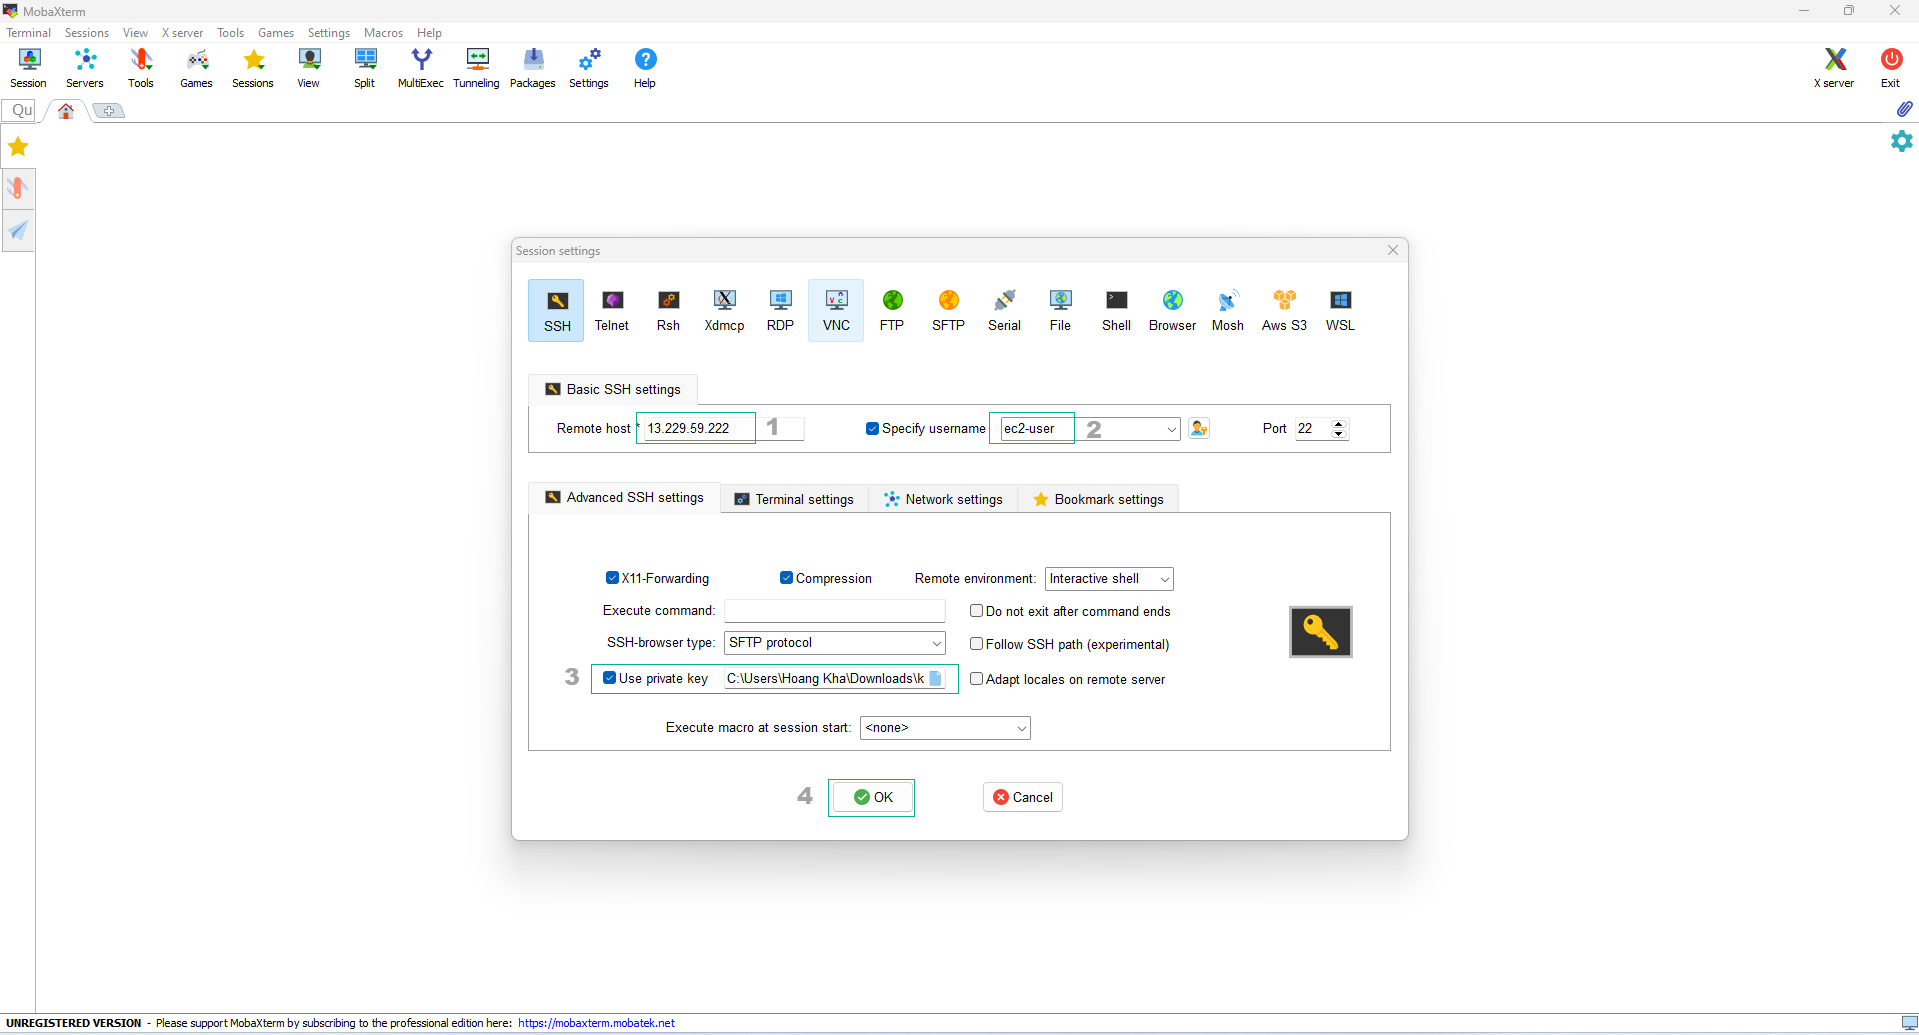The height and width of the screenshot is (1035, 1919).
Task: Select the Telnet session type
Action: pos(612,311)
